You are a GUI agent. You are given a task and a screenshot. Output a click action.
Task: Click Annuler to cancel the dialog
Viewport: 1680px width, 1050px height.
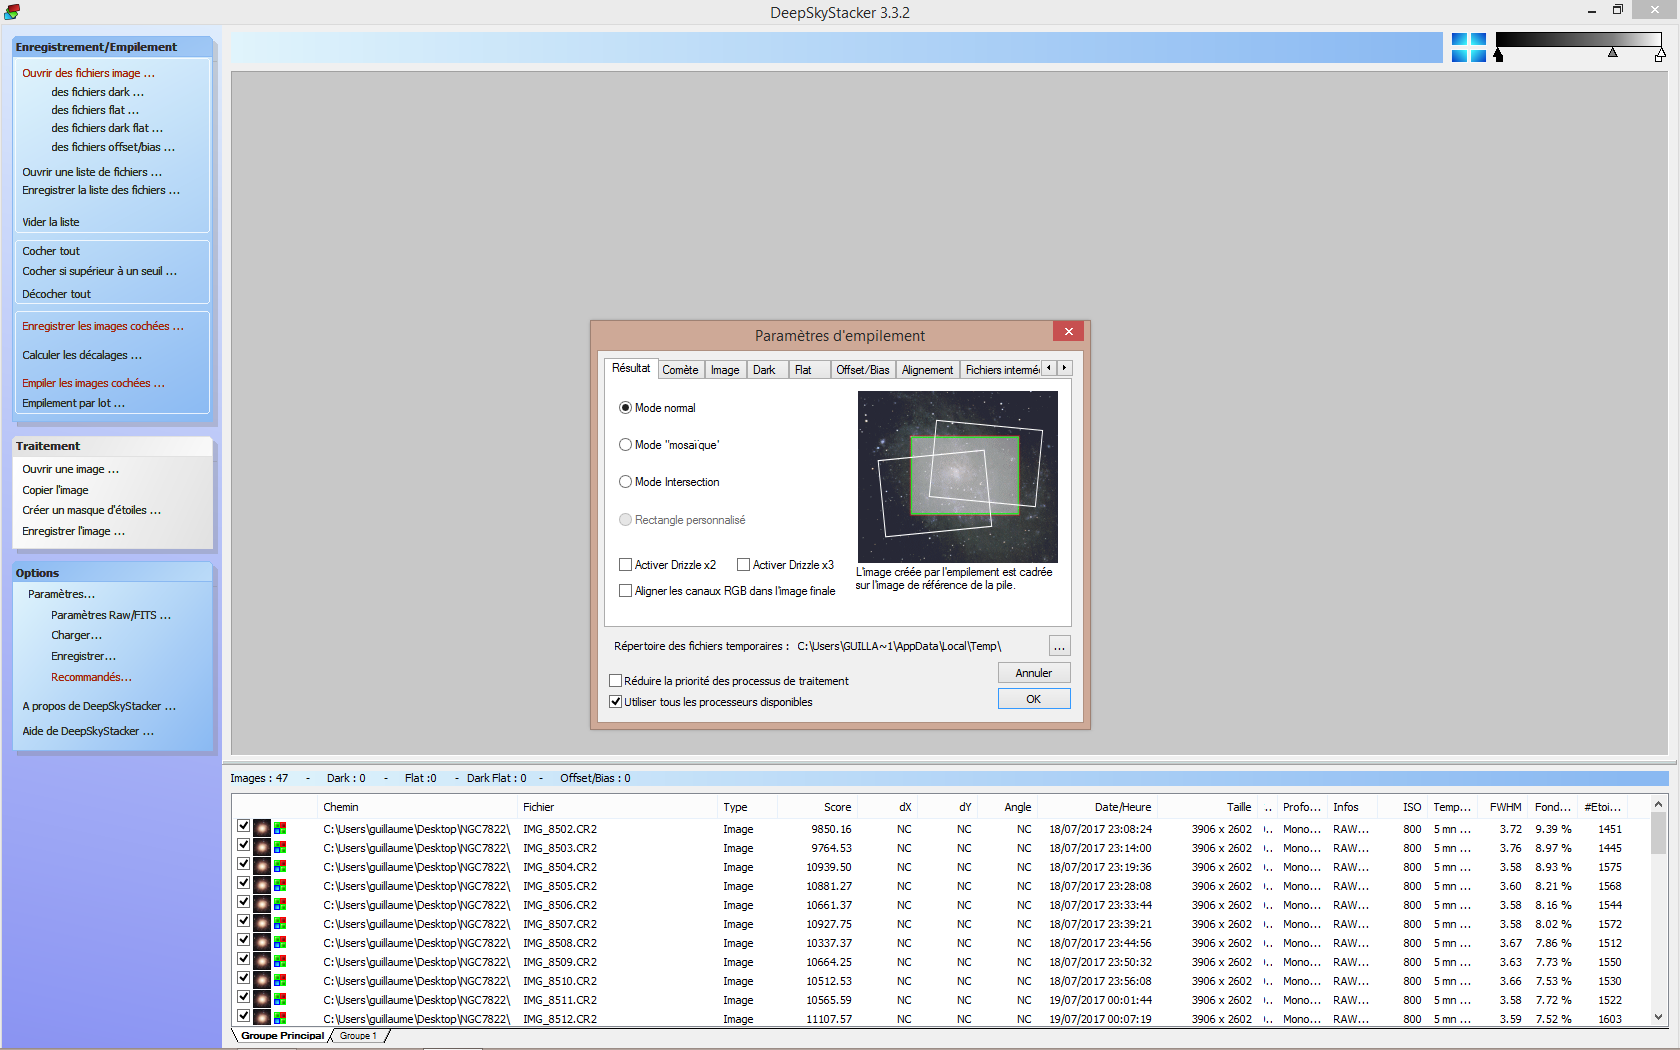pyautogui.click(x=1034, y=673)
